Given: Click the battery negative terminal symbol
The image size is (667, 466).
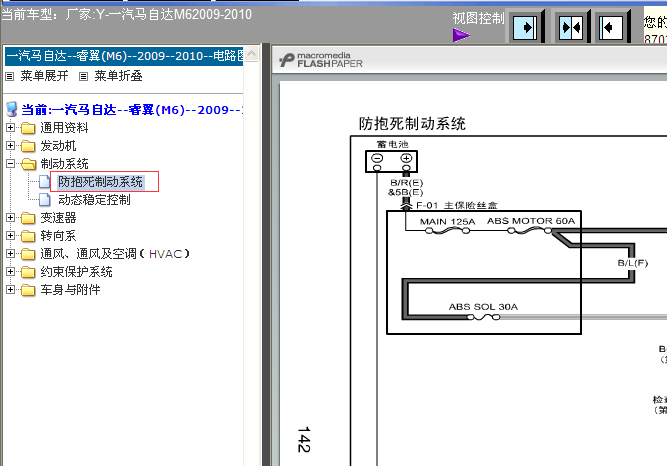Looking at the screenshot, I should [377, 158].
